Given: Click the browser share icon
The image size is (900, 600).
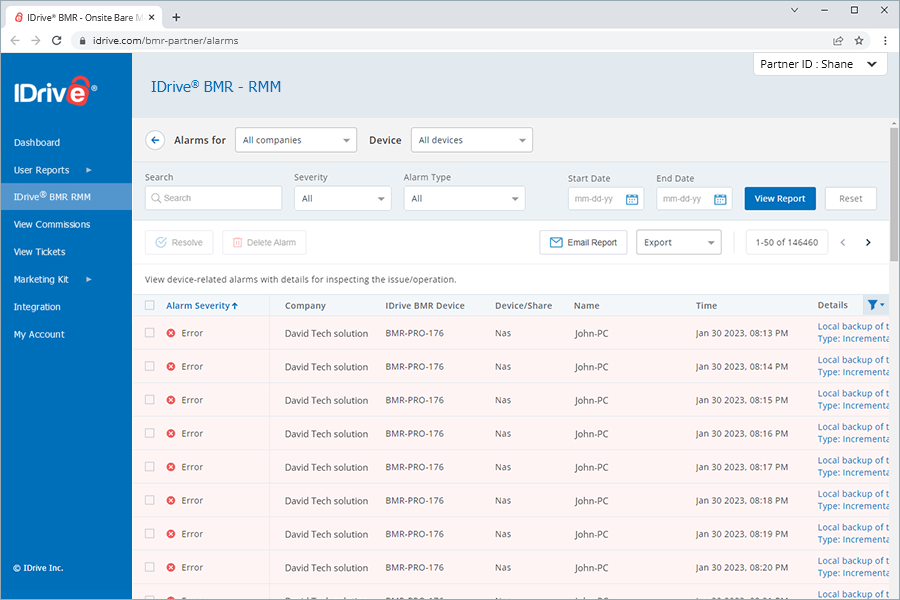Looking at the screenshot, I should [838, 40].
